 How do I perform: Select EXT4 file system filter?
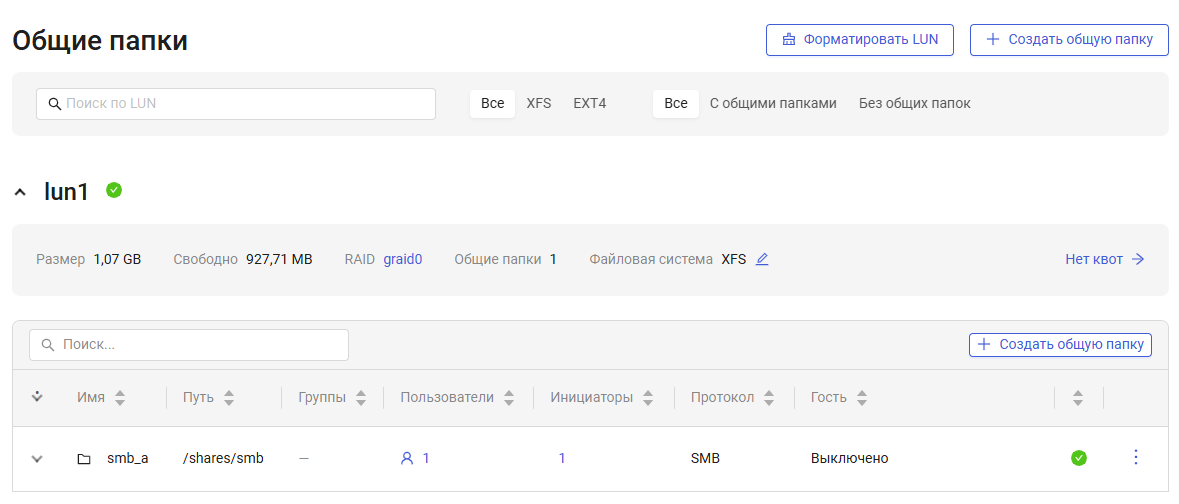coord(589,104)
